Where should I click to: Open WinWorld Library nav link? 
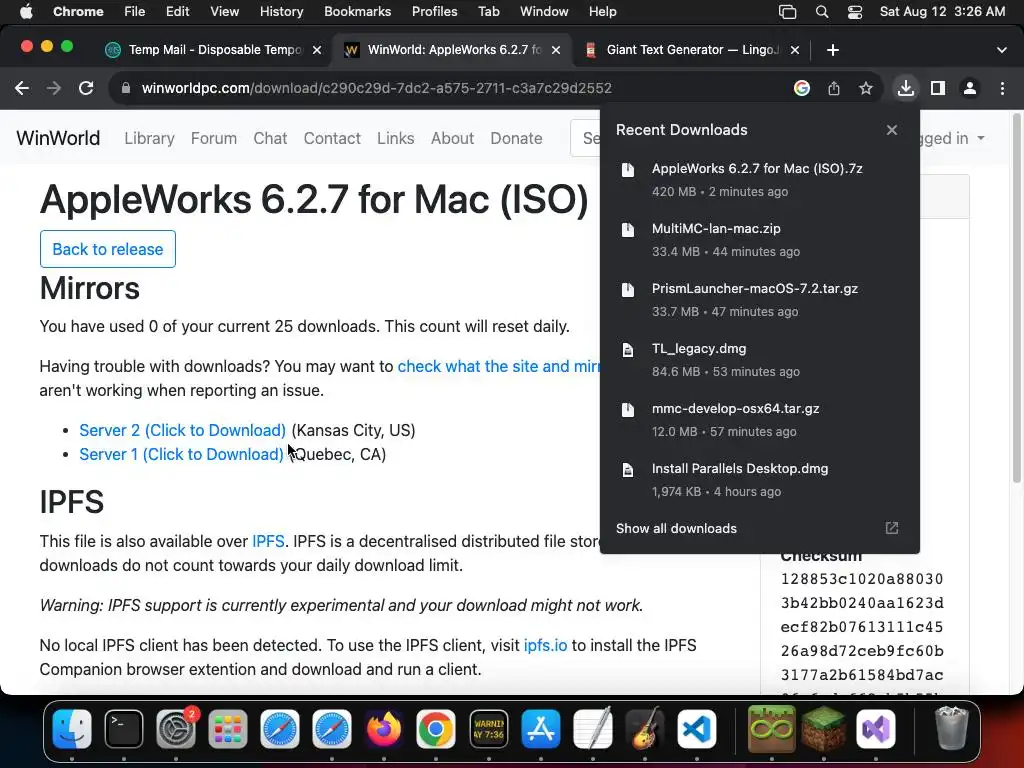(x=150, y=138)
